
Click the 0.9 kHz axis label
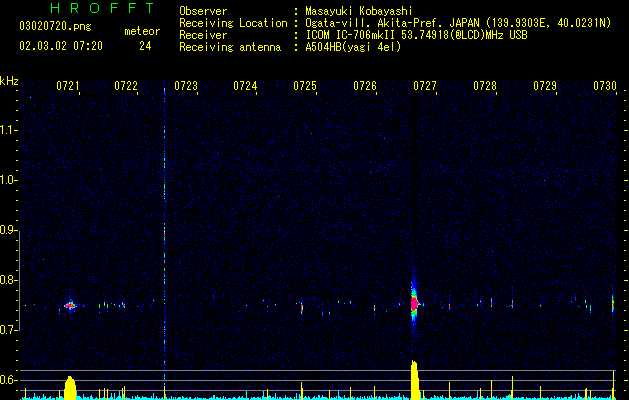[x=8, y=230]
